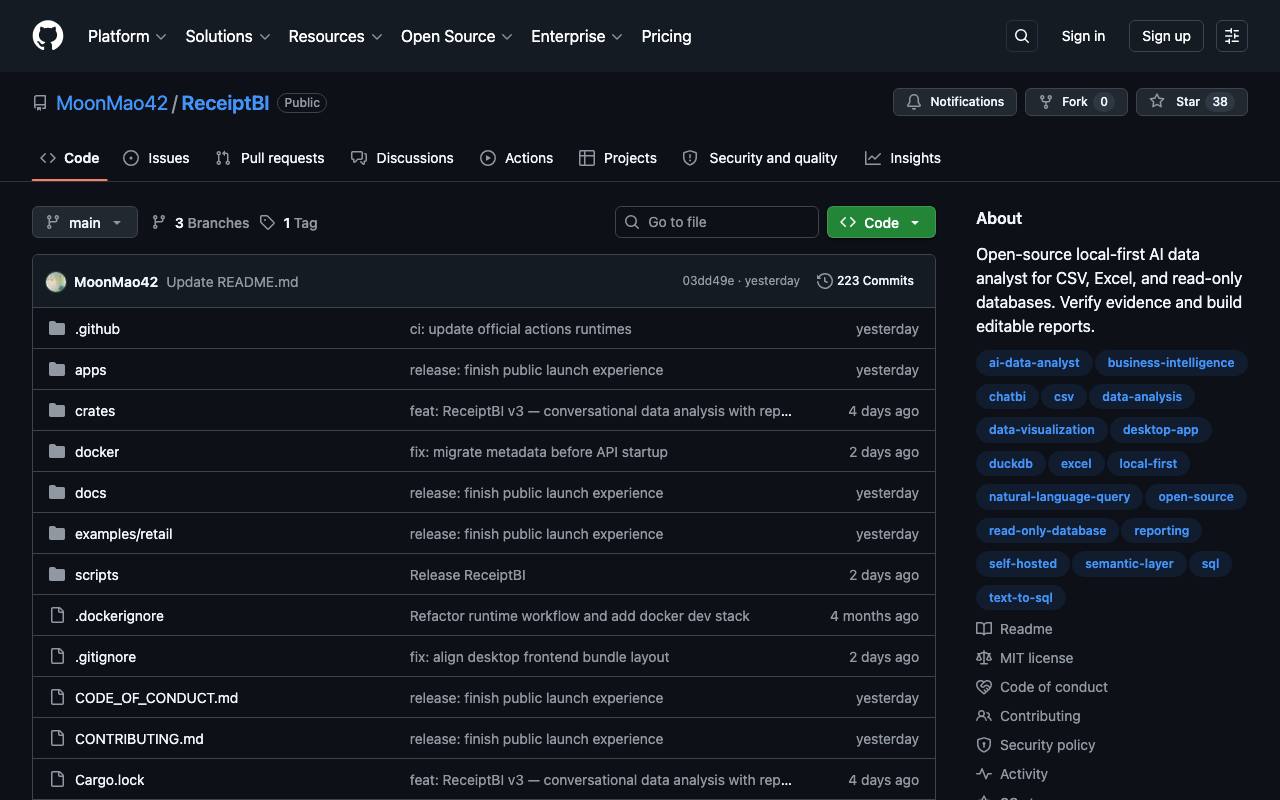This screenshot has width=1280, height=800.
Task: Click the clock history icon beside 223 Commits
Action: click(x=825, y=281)
